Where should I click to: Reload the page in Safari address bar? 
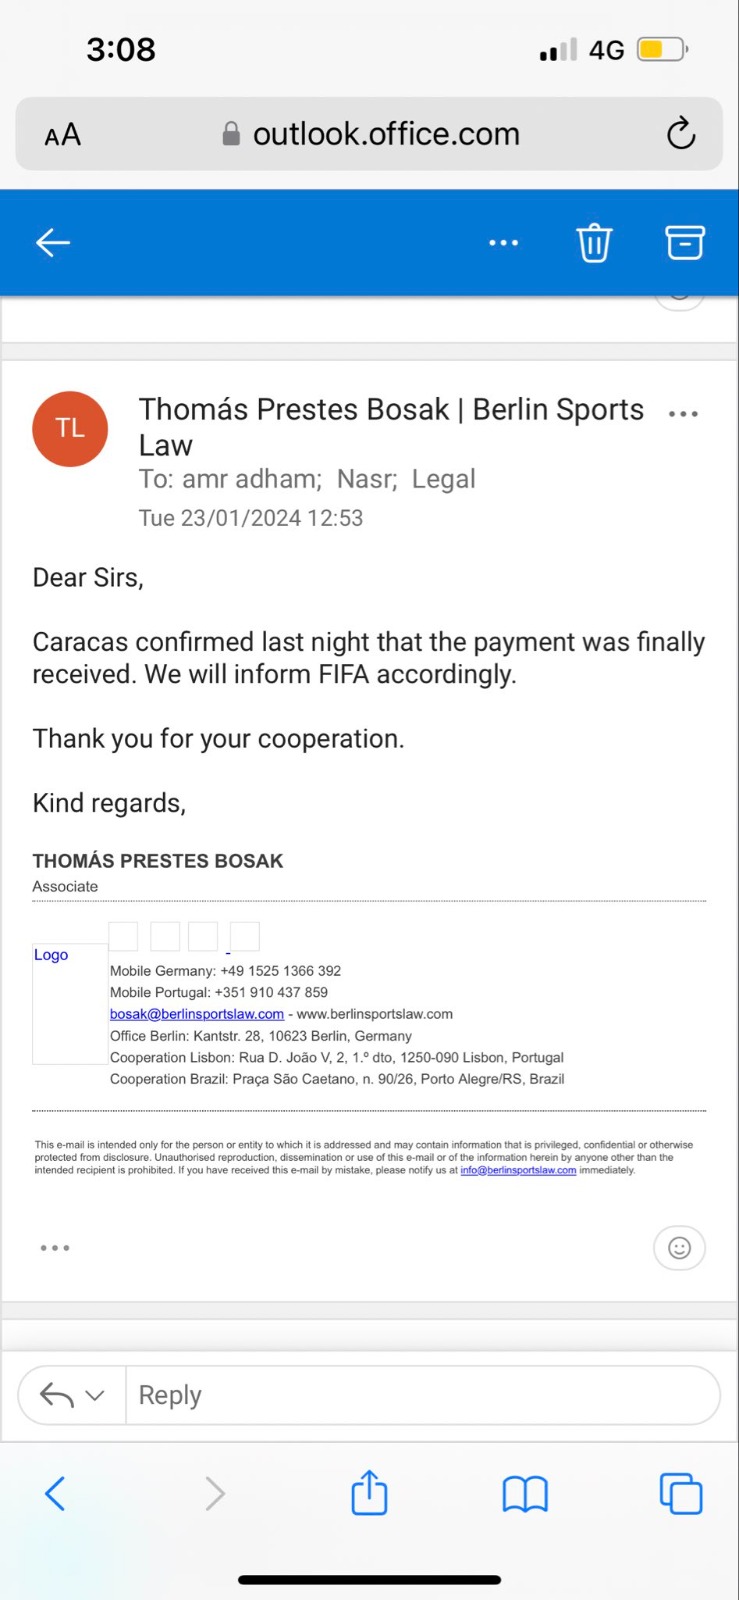[x=681, y=134]
